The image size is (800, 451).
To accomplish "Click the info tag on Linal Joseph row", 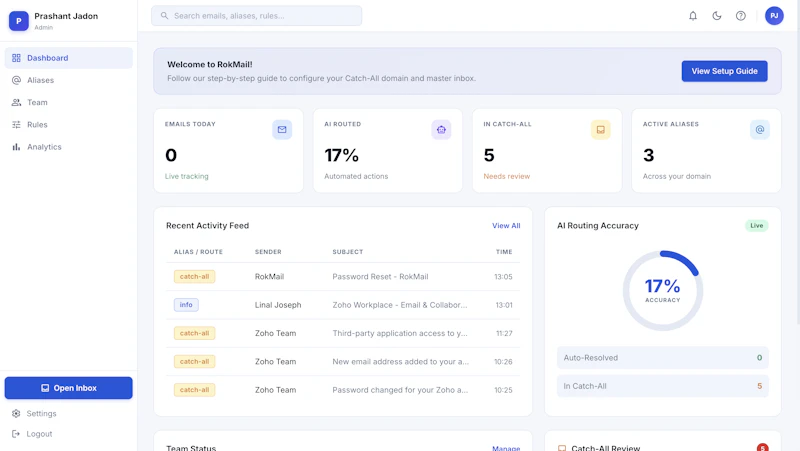I will (186, 305).
